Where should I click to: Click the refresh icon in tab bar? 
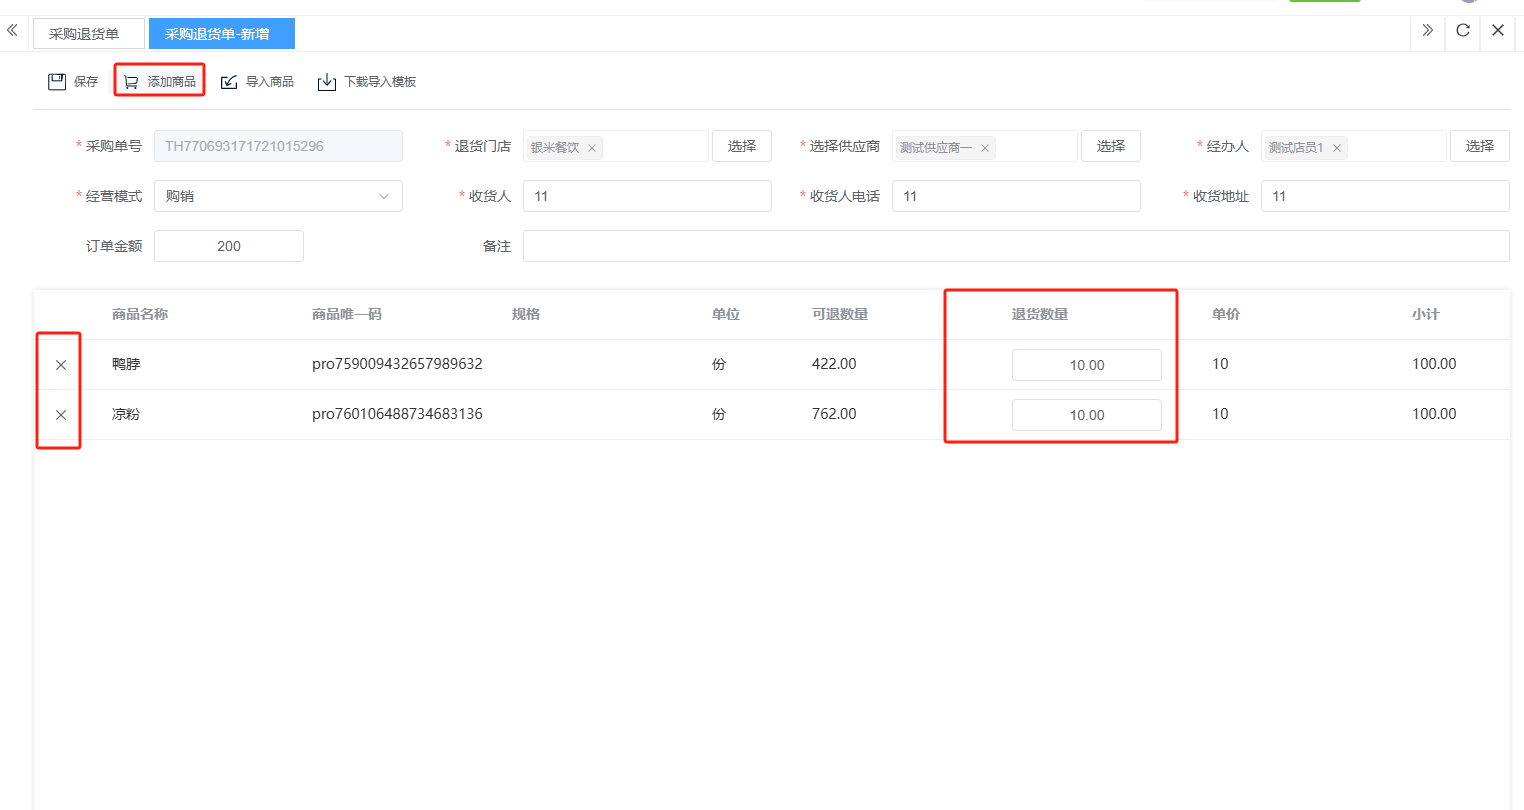1462,30
